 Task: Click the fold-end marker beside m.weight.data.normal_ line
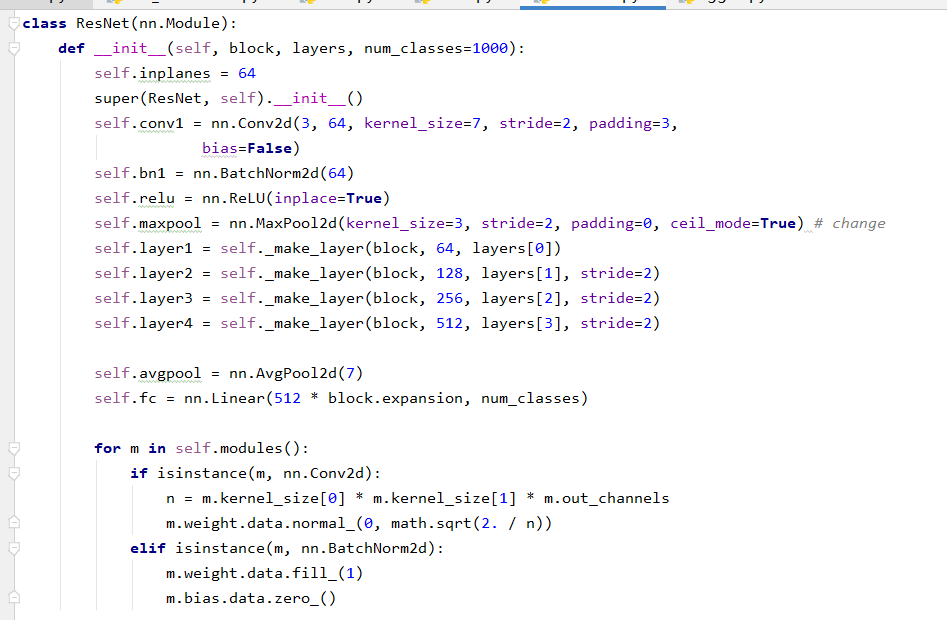[14, 523]
